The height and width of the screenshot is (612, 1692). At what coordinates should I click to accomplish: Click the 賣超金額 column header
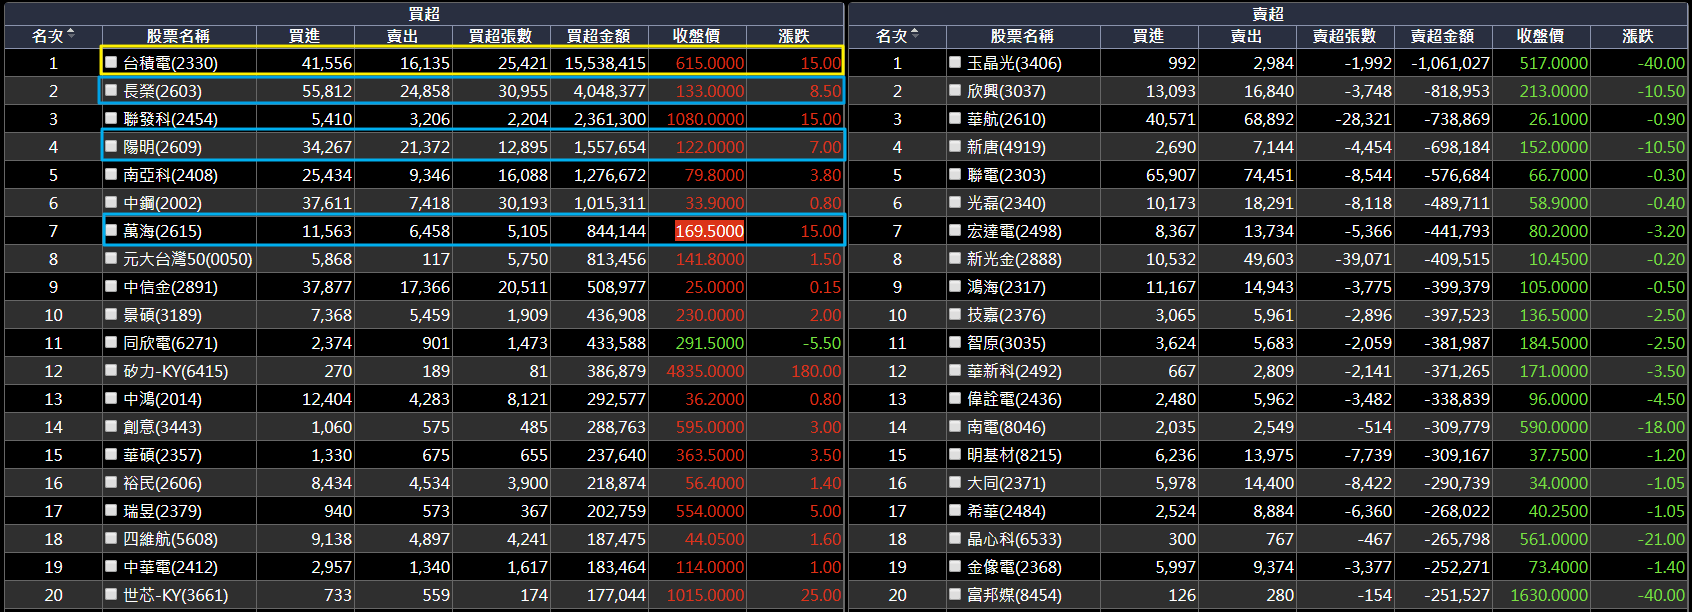point(1443,36)
